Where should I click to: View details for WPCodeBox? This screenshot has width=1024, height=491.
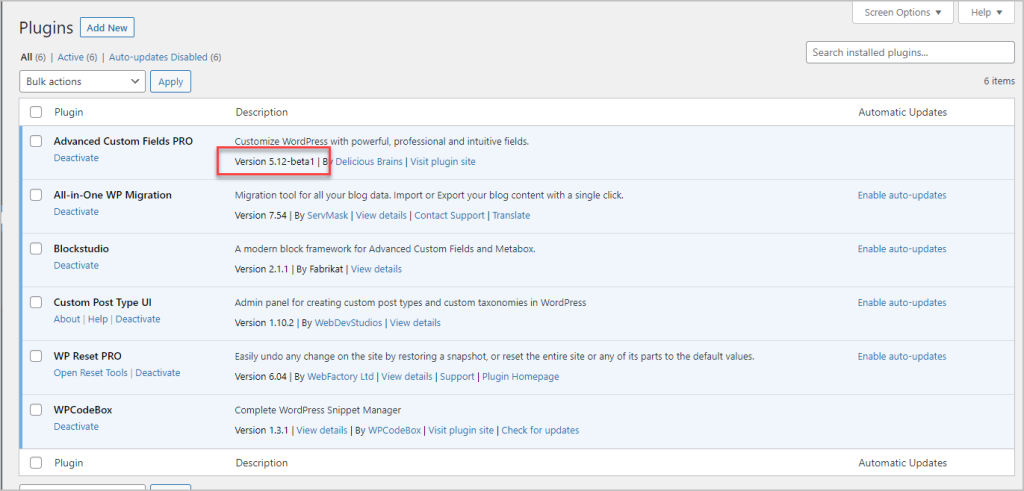coord(322,430)
